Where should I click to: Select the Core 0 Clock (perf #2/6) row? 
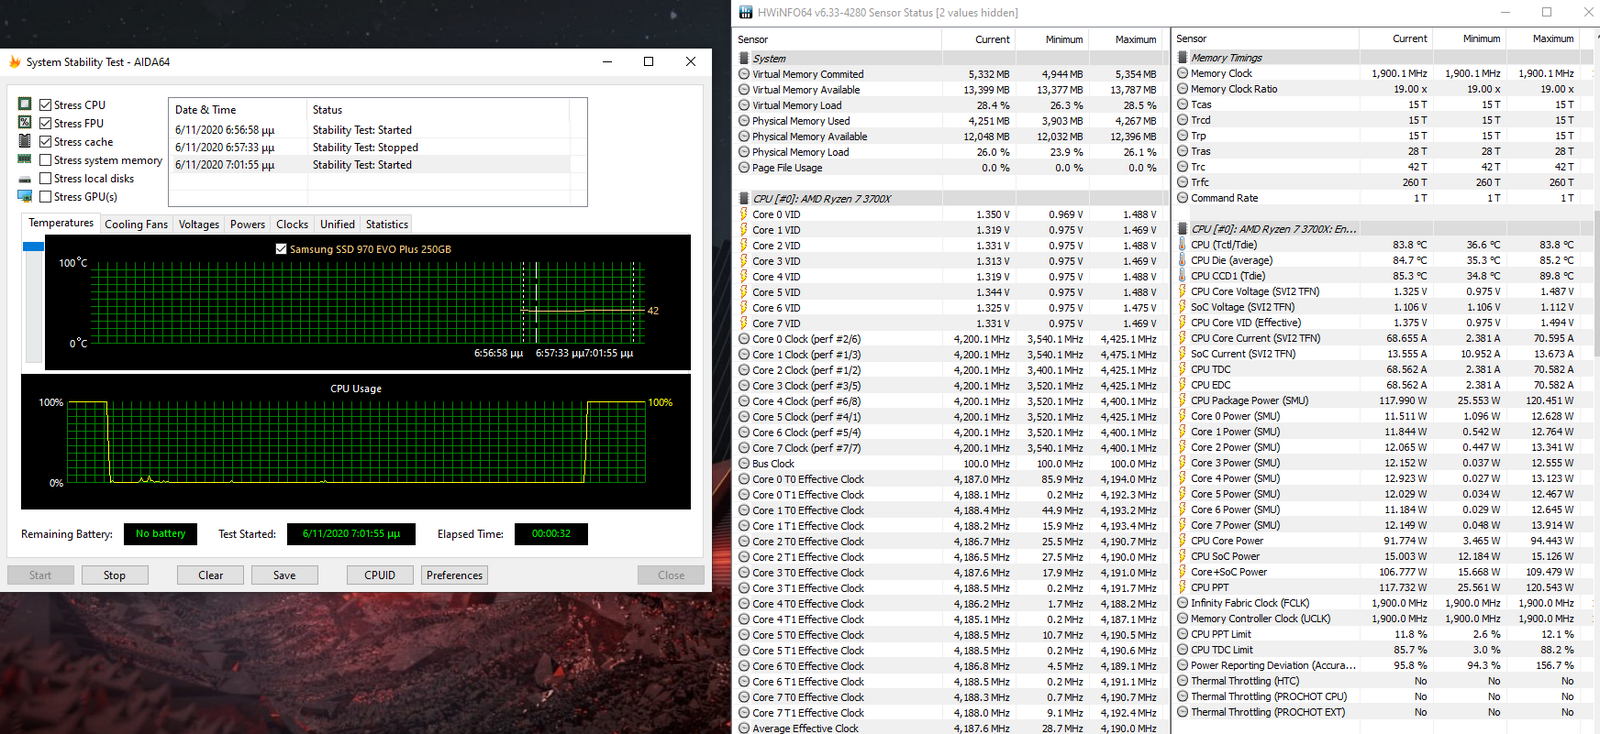(948, 339)
